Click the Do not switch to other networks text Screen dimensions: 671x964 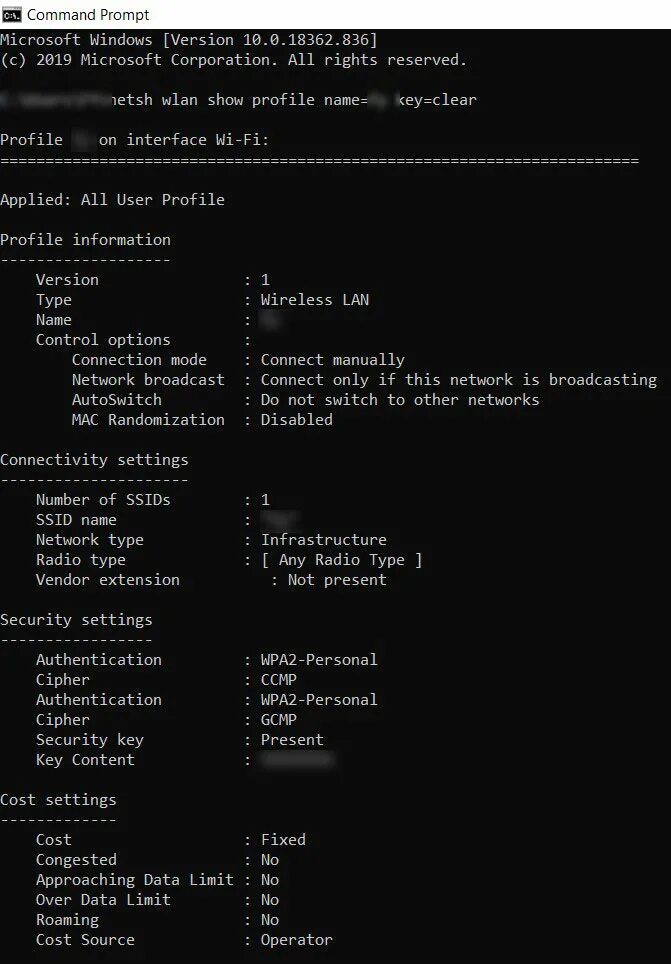pos(400,400)
